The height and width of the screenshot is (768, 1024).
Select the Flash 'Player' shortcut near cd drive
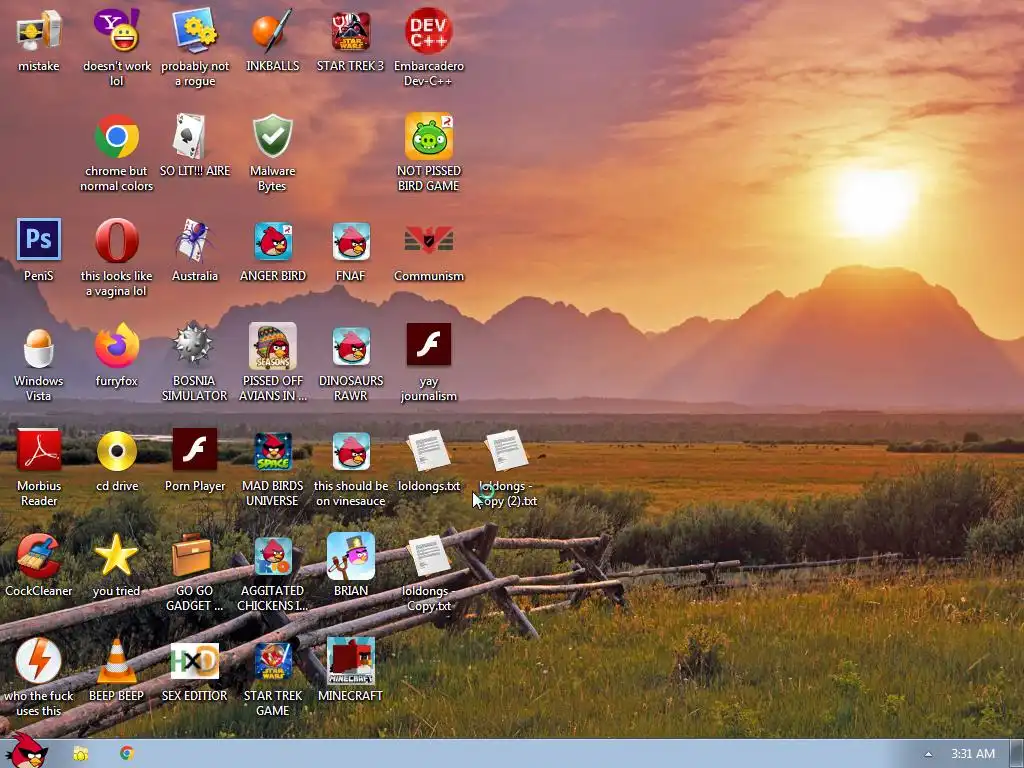click(195, 451)
